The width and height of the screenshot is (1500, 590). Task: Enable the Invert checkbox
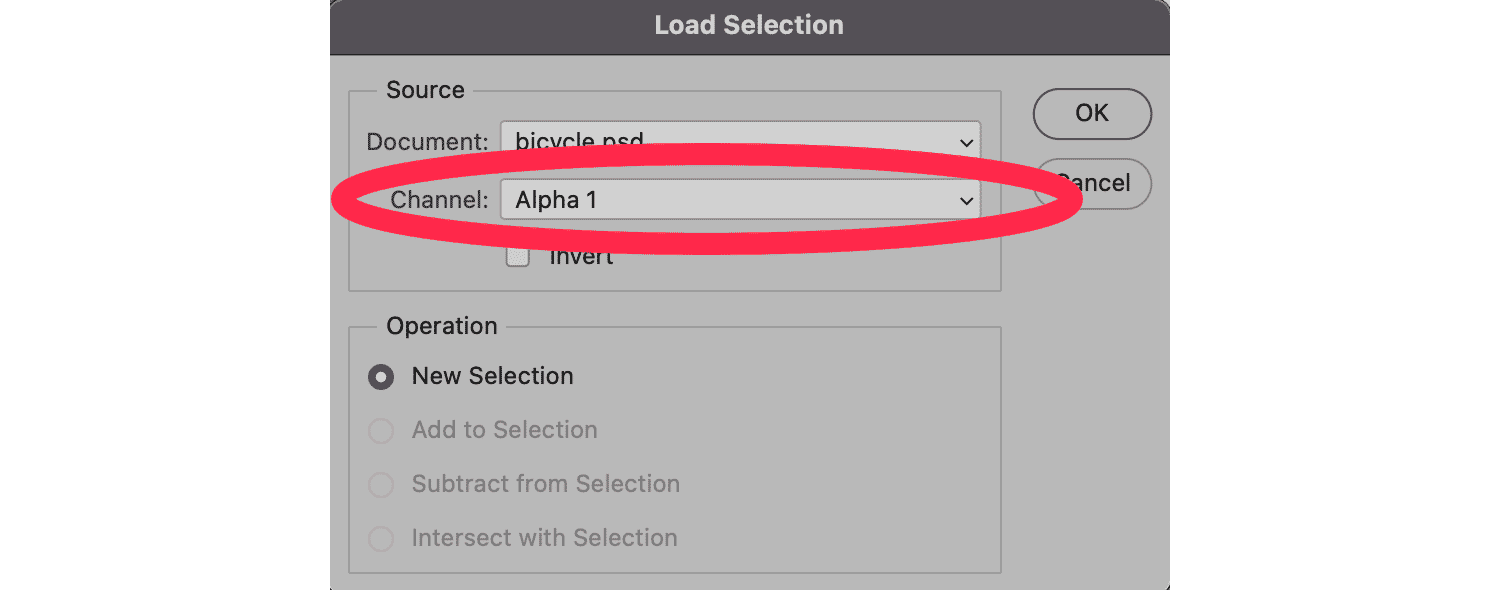pos(517,259)
